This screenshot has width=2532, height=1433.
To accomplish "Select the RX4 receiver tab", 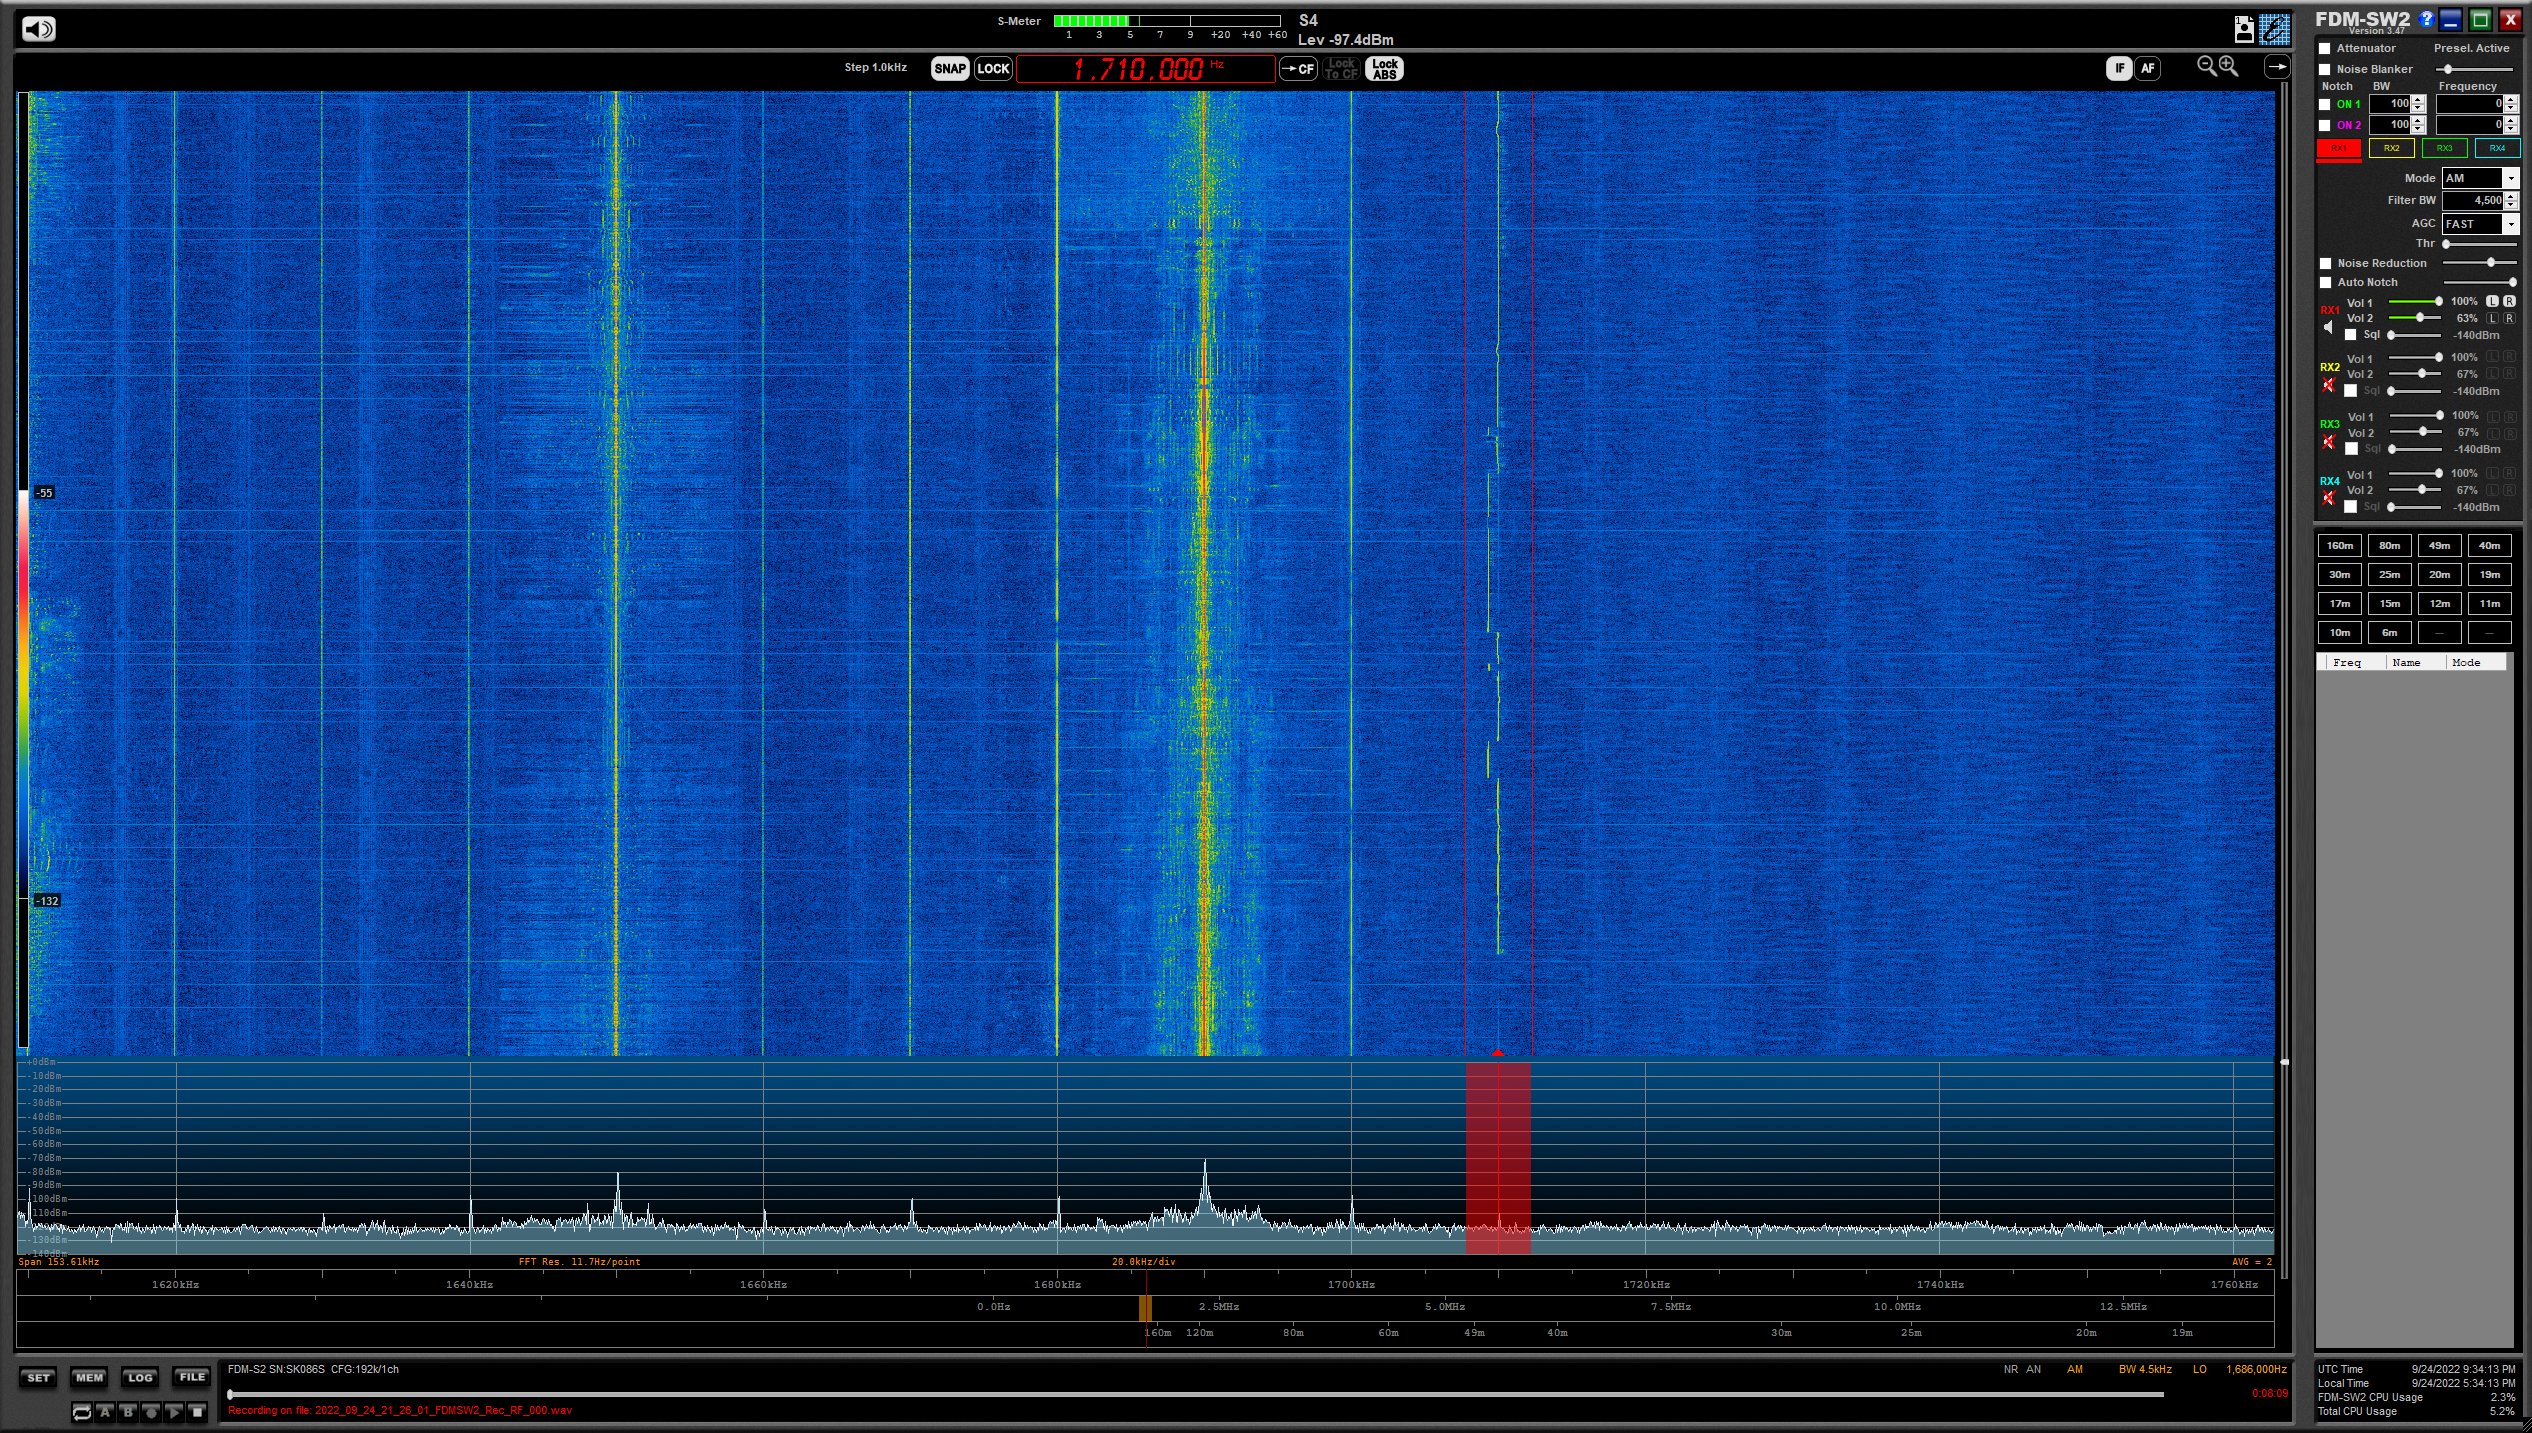I will coord(2497,148).
